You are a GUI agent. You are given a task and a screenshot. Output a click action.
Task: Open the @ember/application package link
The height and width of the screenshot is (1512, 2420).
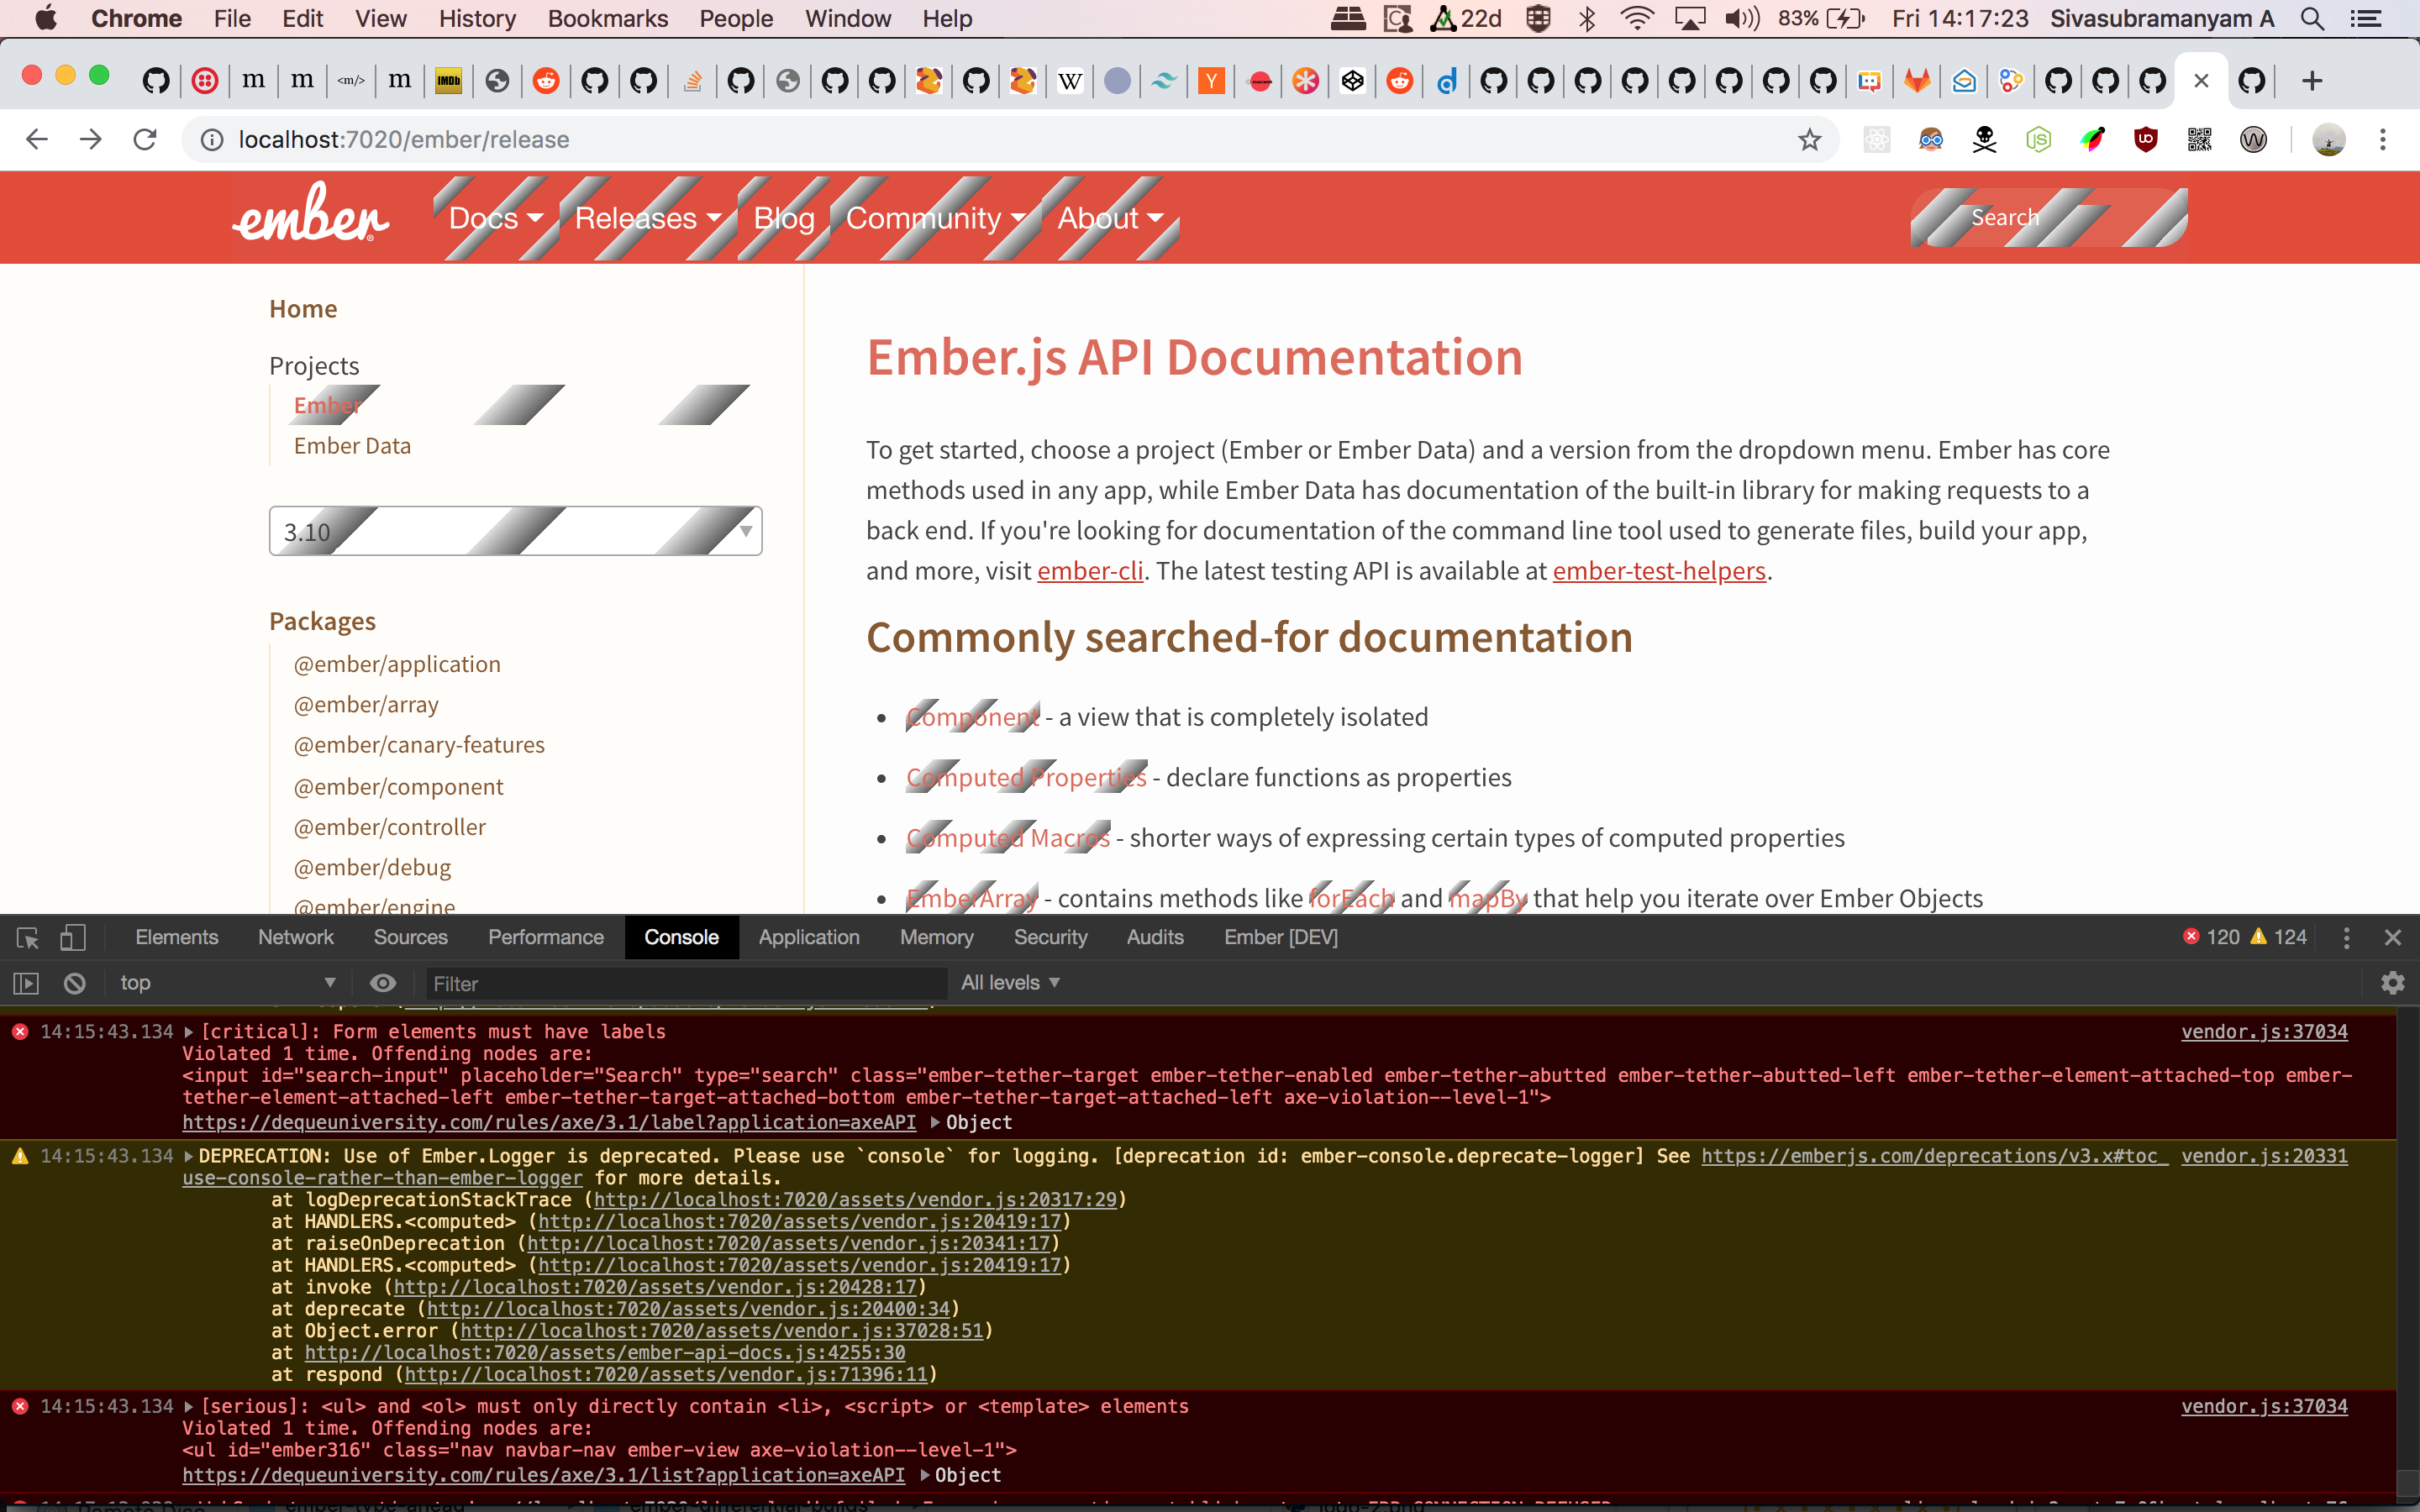pos(397,665)
